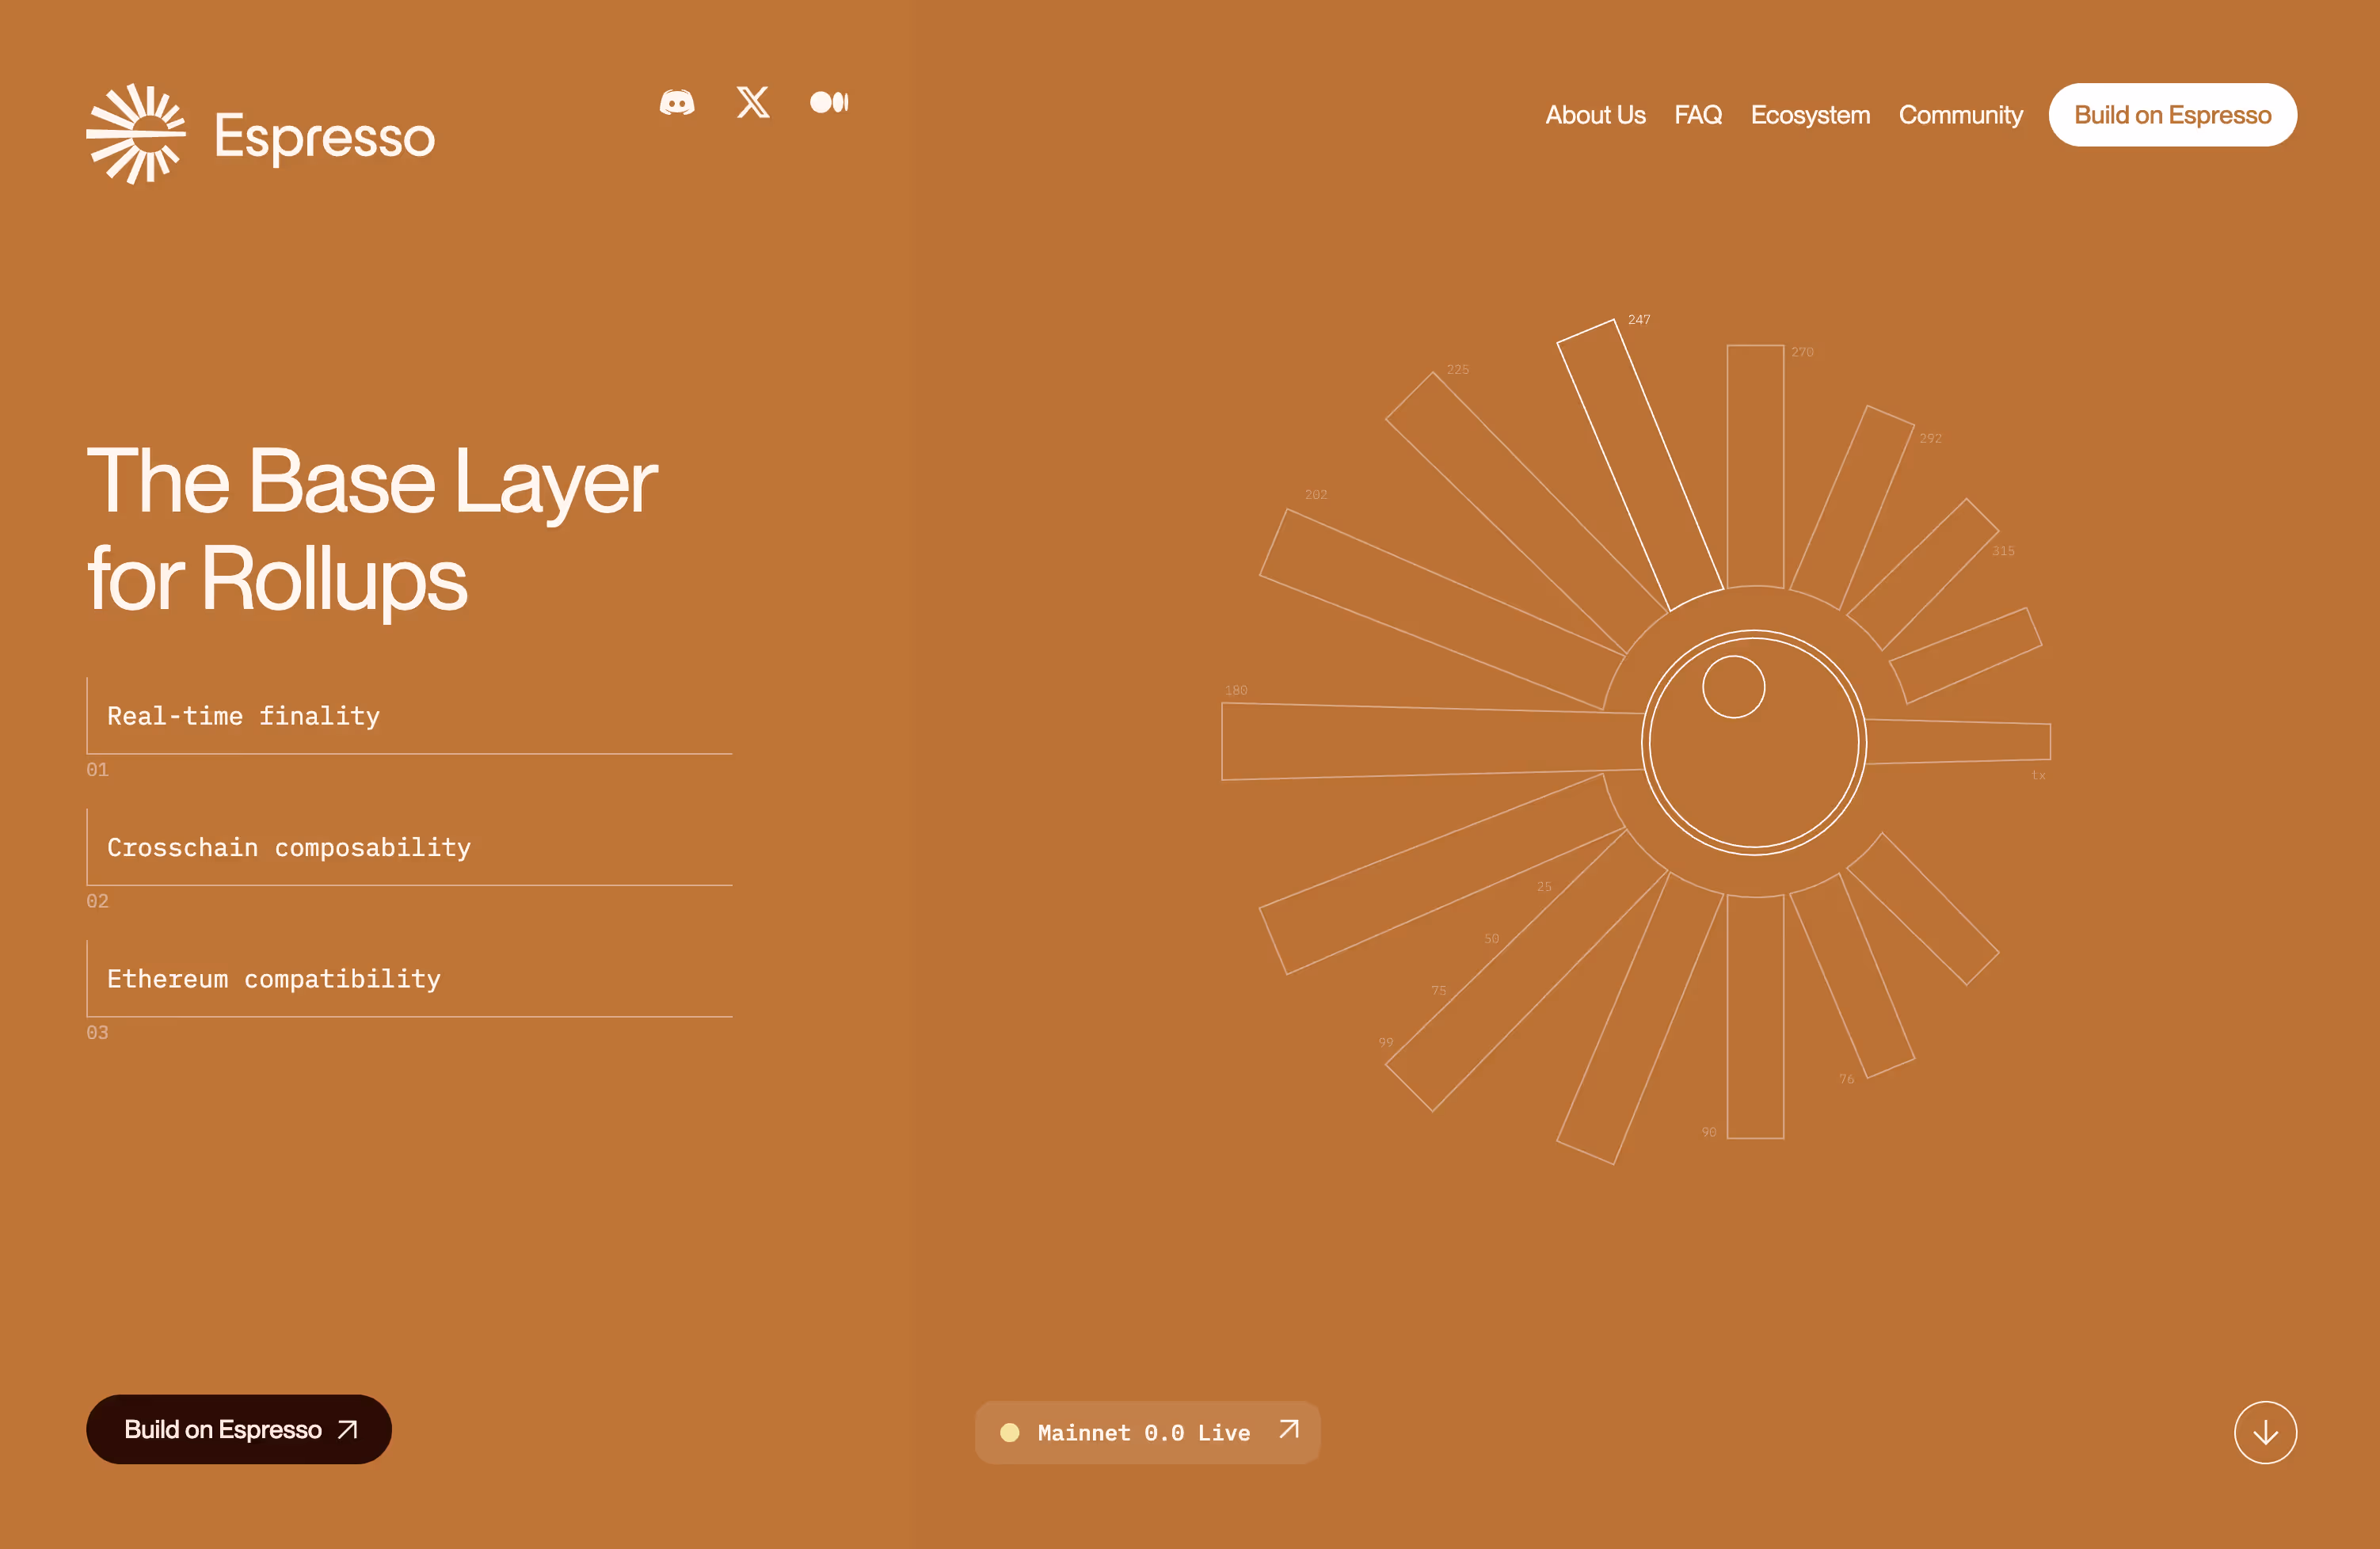The width and height of the screenshot is (2380, 1549).
Task: Click the scroll-down arrow circle icon
Action: point(2265,1432)
